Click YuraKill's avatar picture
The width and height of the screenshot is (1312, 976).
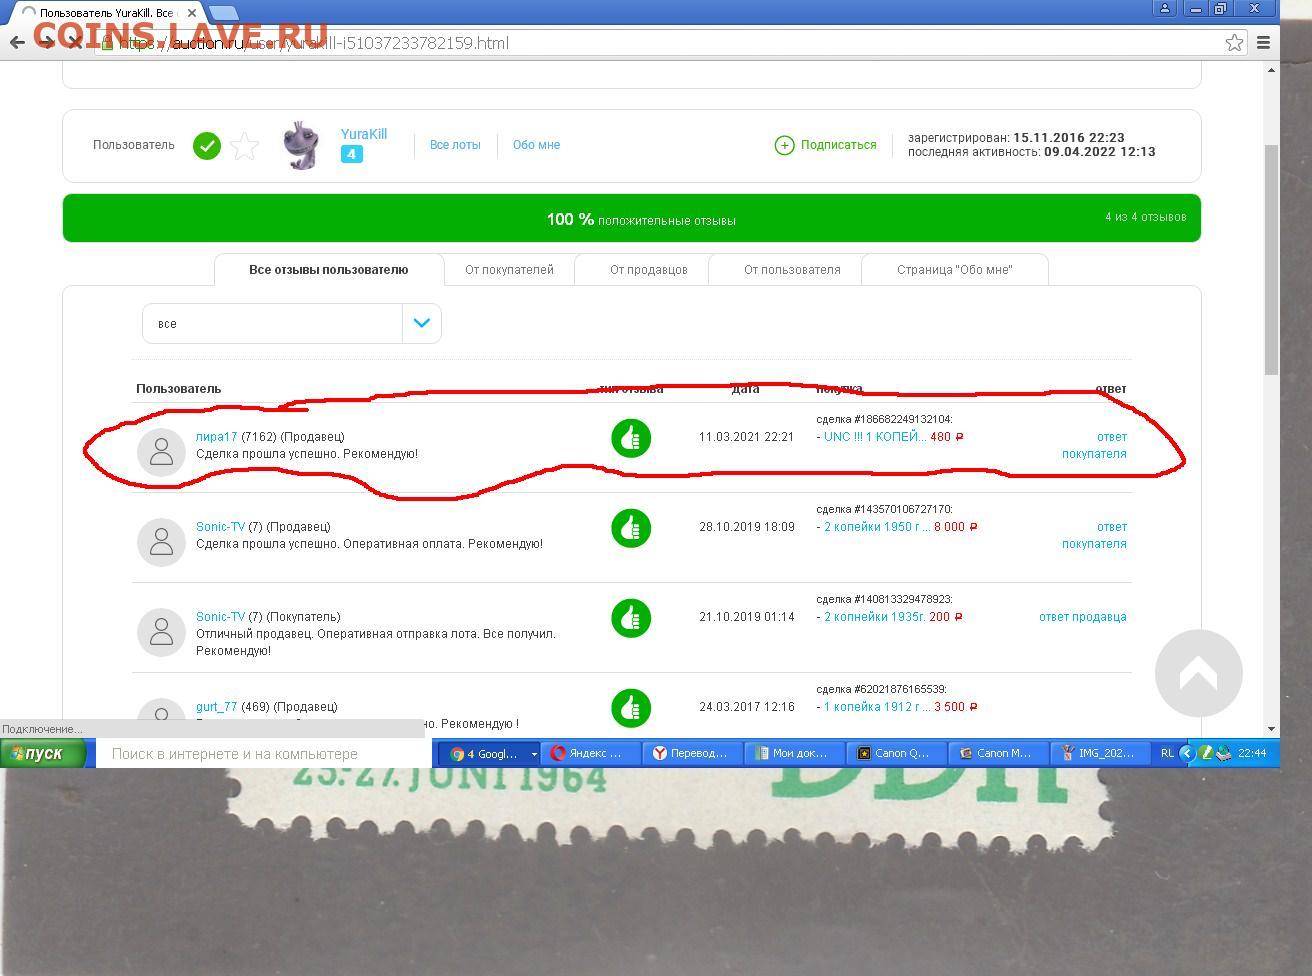(x=301, y=145)
